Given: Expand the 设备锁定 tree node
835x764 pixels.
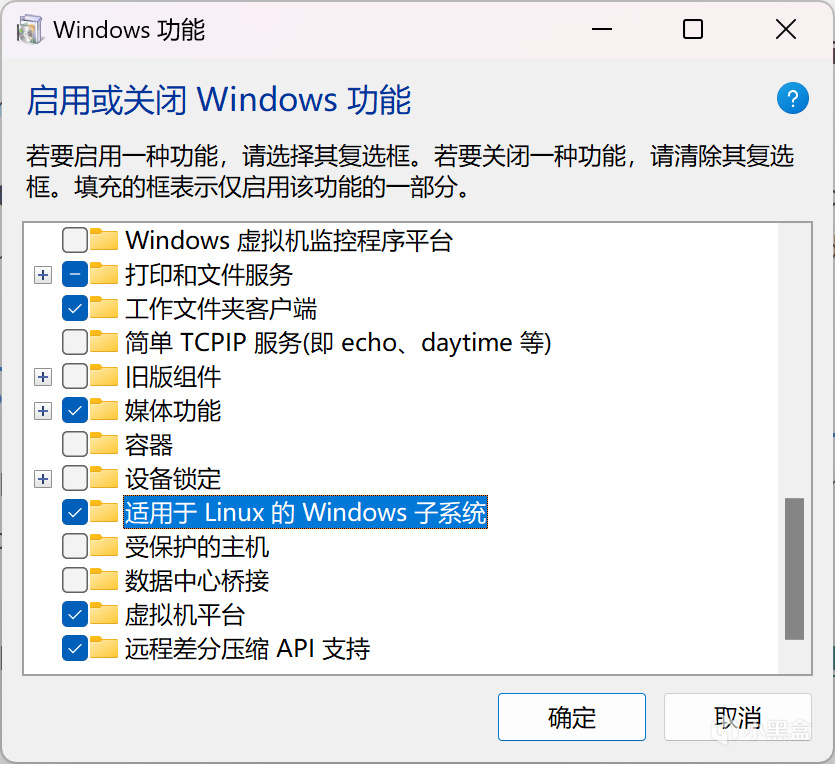Looking at the screenshot, I should pos(42,479).
